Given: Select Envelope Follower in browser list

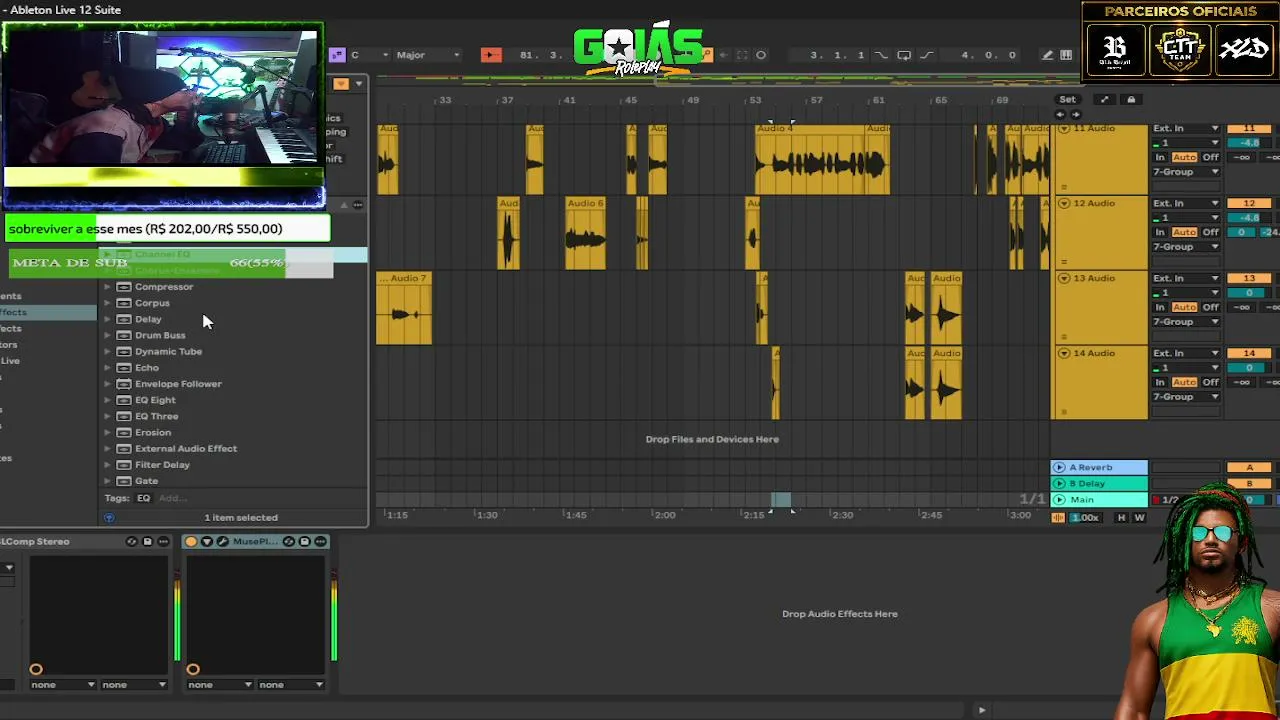Looking at the screenshot, I should (x=178, y=384).
